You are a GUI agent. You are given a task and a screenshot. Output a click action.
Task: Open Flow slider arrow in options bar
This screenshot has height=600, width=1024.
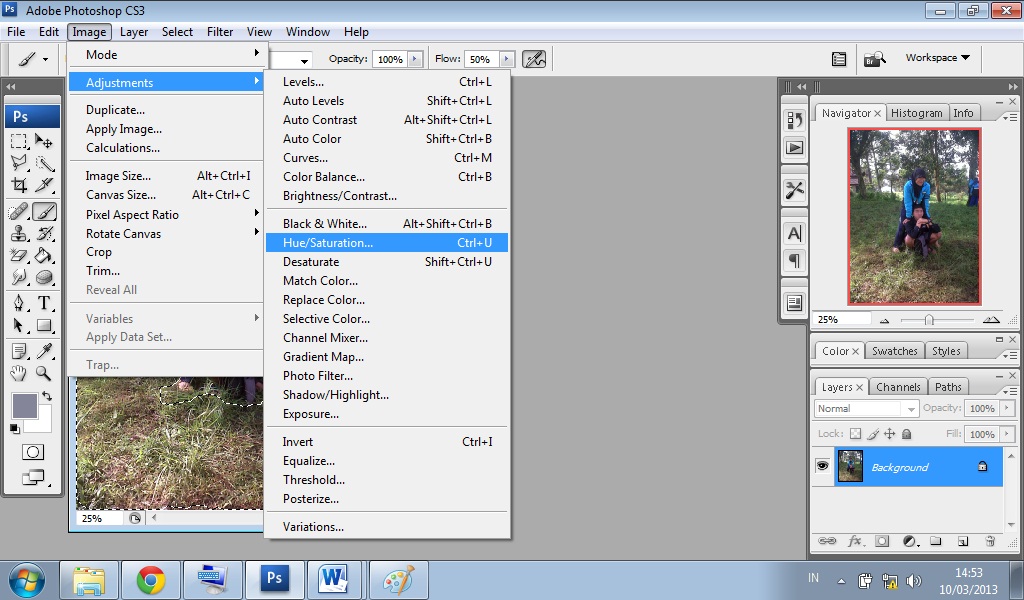[506, 59]
